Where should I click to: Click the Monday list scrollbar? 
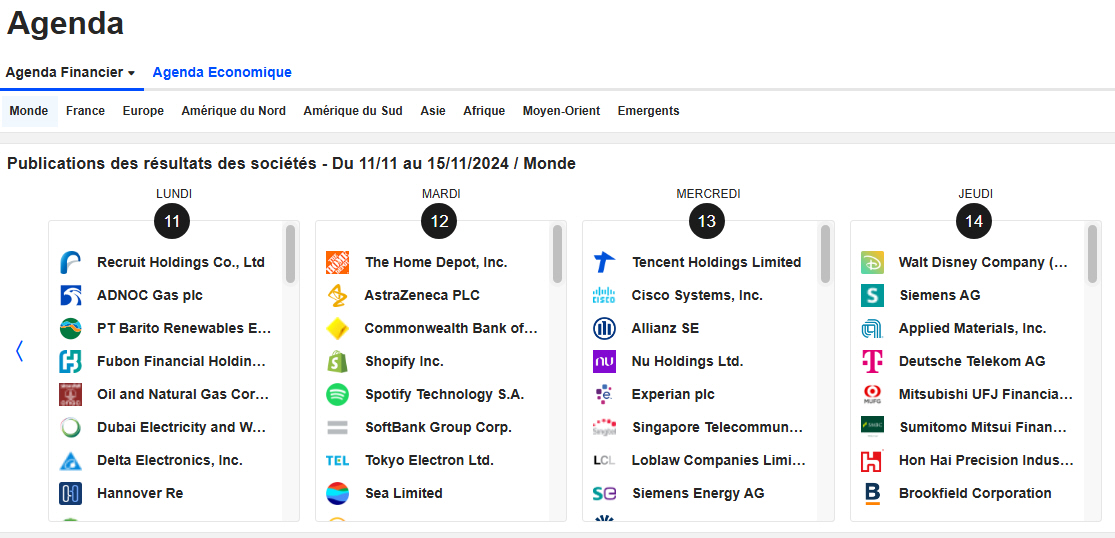click(290, 255)
